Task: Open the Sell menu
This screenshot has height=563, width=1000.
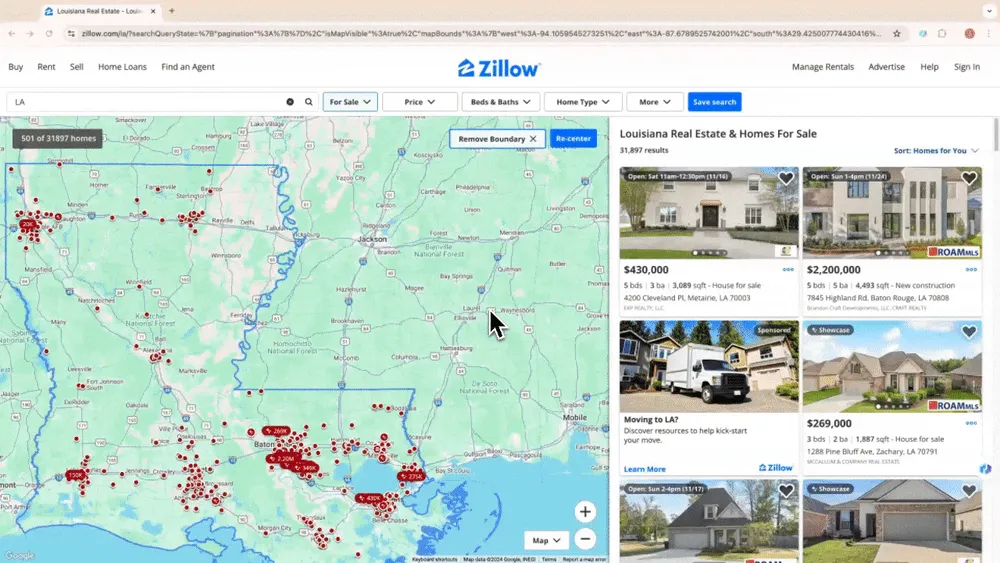Action: point(77,67)
